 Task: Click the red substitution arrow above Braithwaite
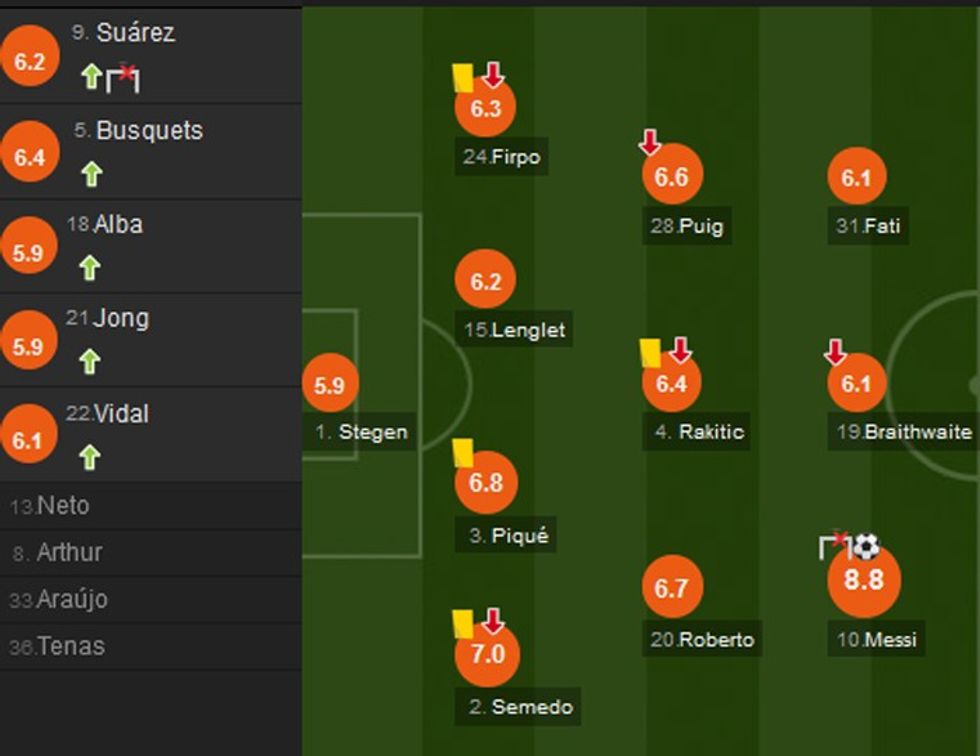coord(835,352)
